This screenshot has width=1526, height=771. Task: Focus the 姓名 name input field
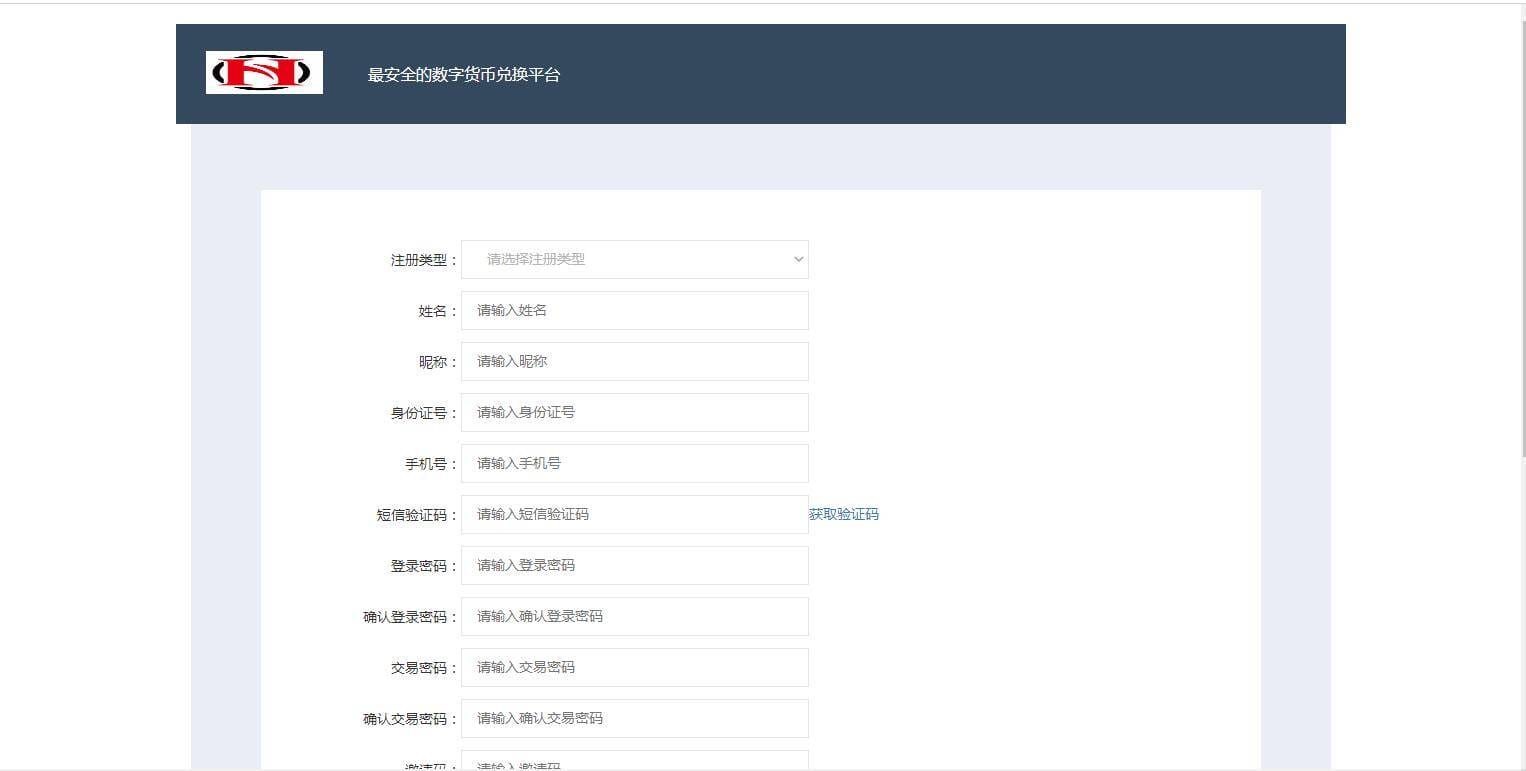[634, 310]
